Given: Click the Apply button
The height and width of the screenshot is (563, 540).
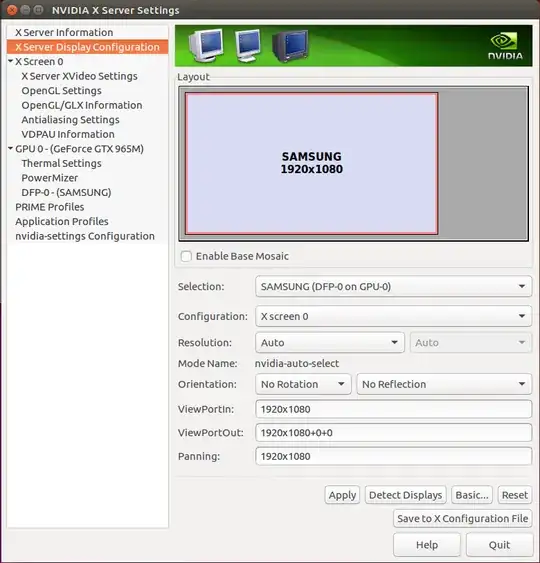Looking at the screenshot, I should [342, 495].
